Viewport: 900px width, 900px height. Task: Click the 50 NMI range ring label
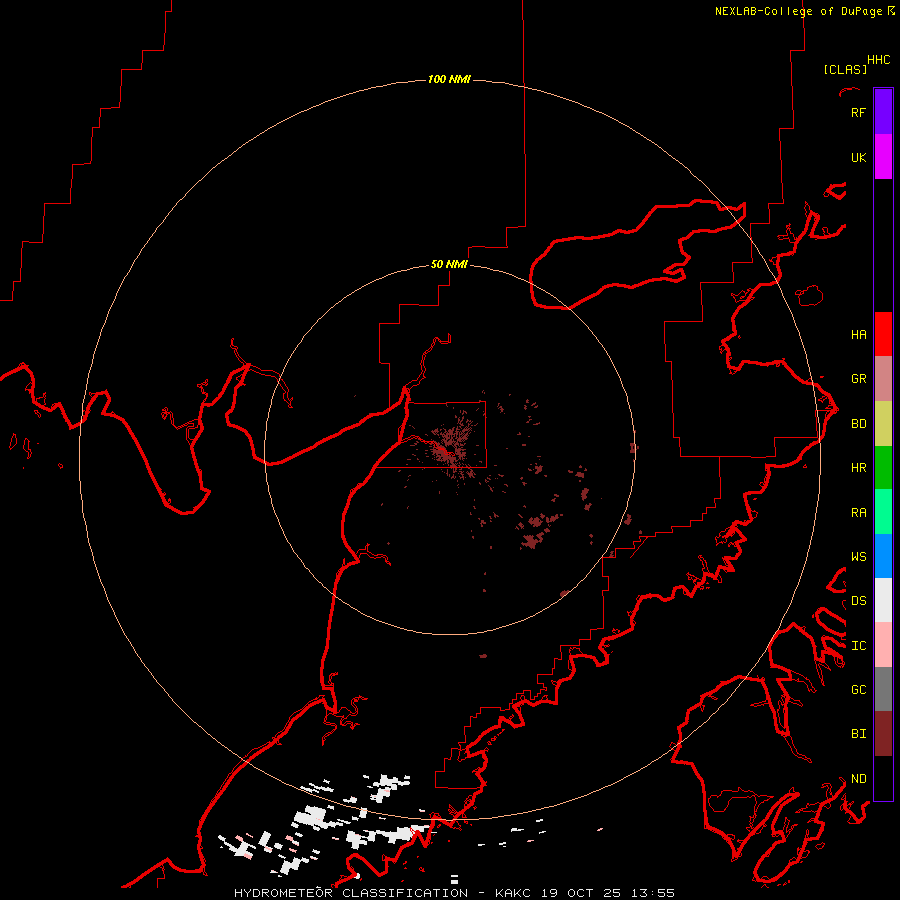tap(449, 264)
